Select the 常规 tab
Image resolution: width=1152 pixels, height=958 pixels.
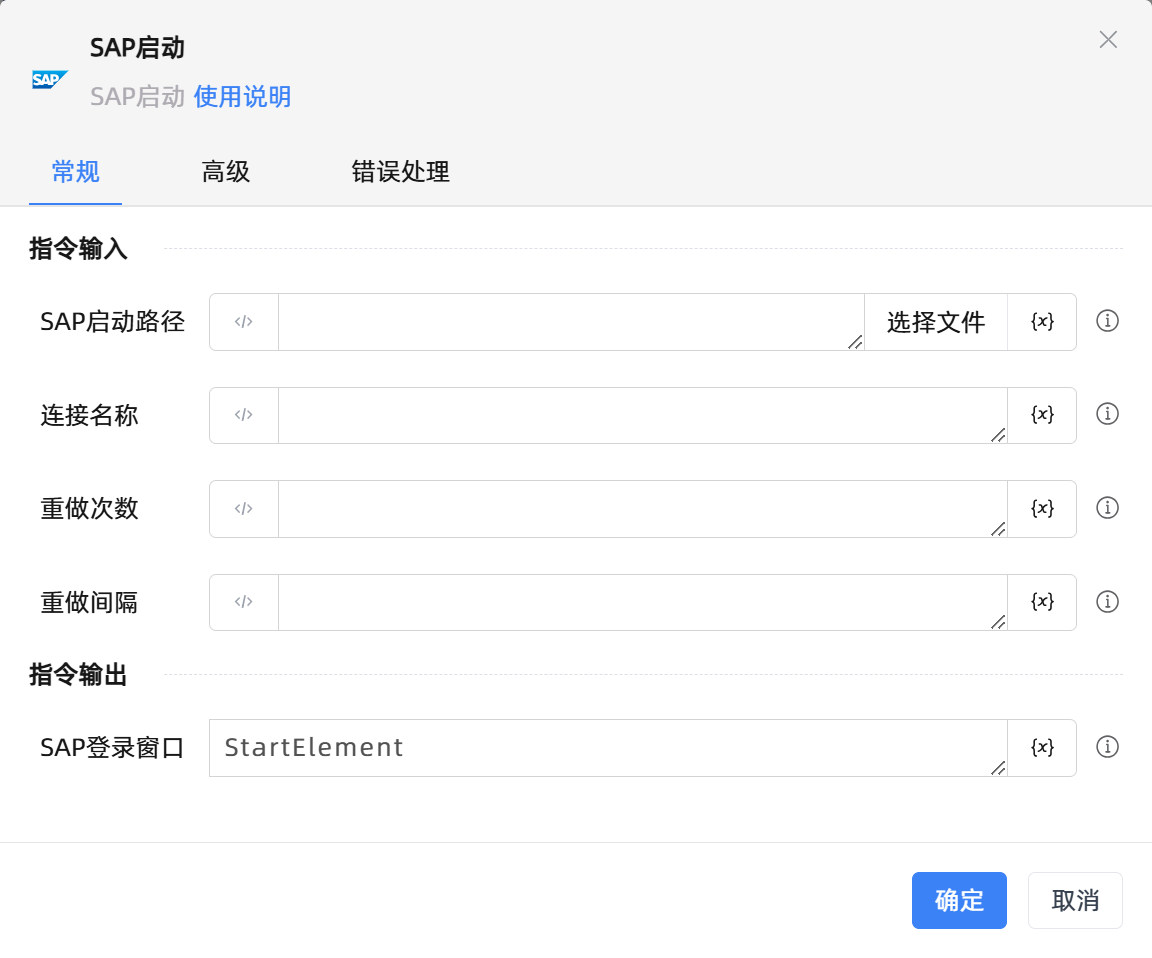[x=75, y=172]
